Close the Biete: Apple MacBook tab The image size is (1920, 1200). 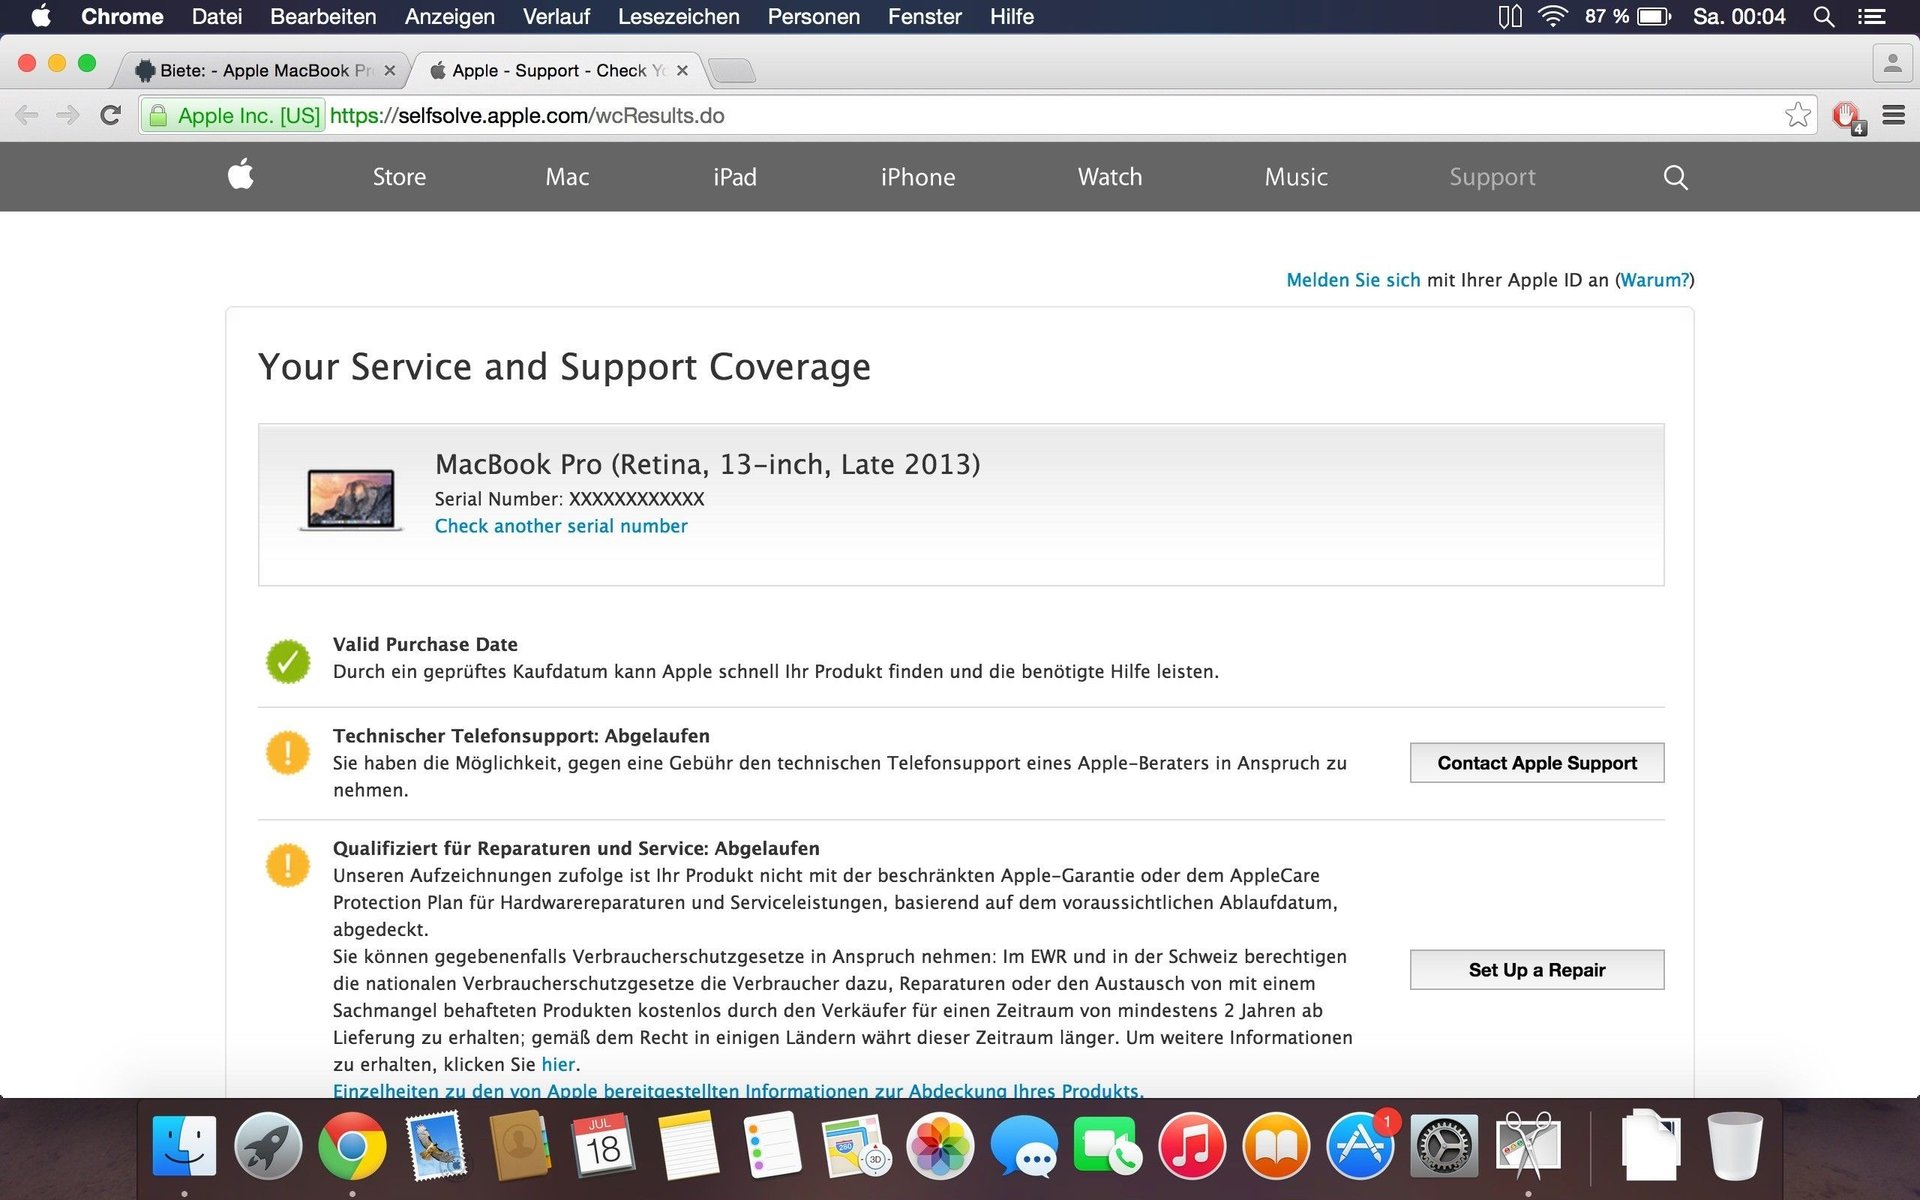pyautogui.click(x=390, y=70)
